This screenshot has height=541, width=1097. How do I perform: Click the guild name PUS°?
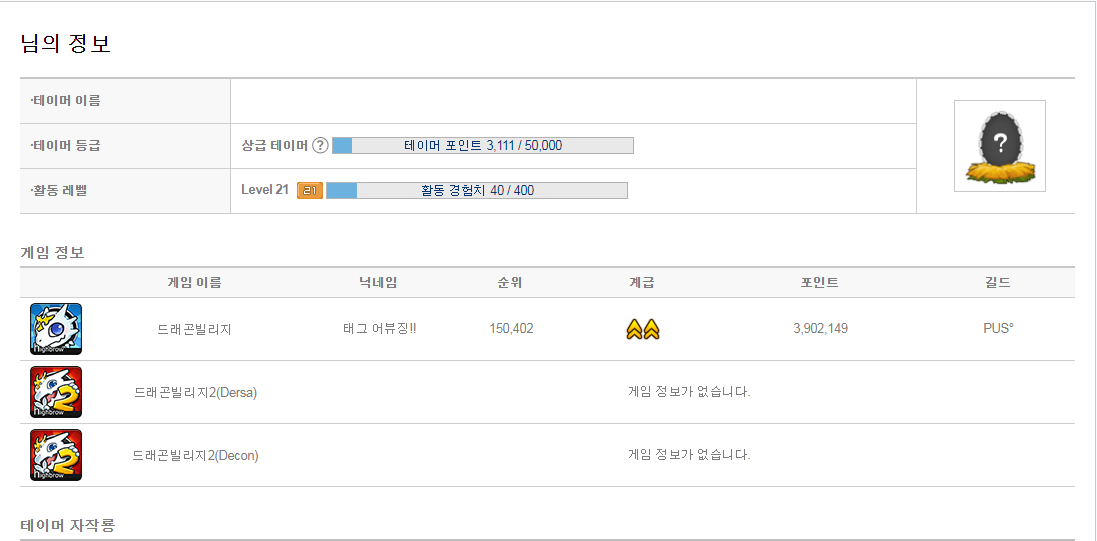click(x=998, y=328)
